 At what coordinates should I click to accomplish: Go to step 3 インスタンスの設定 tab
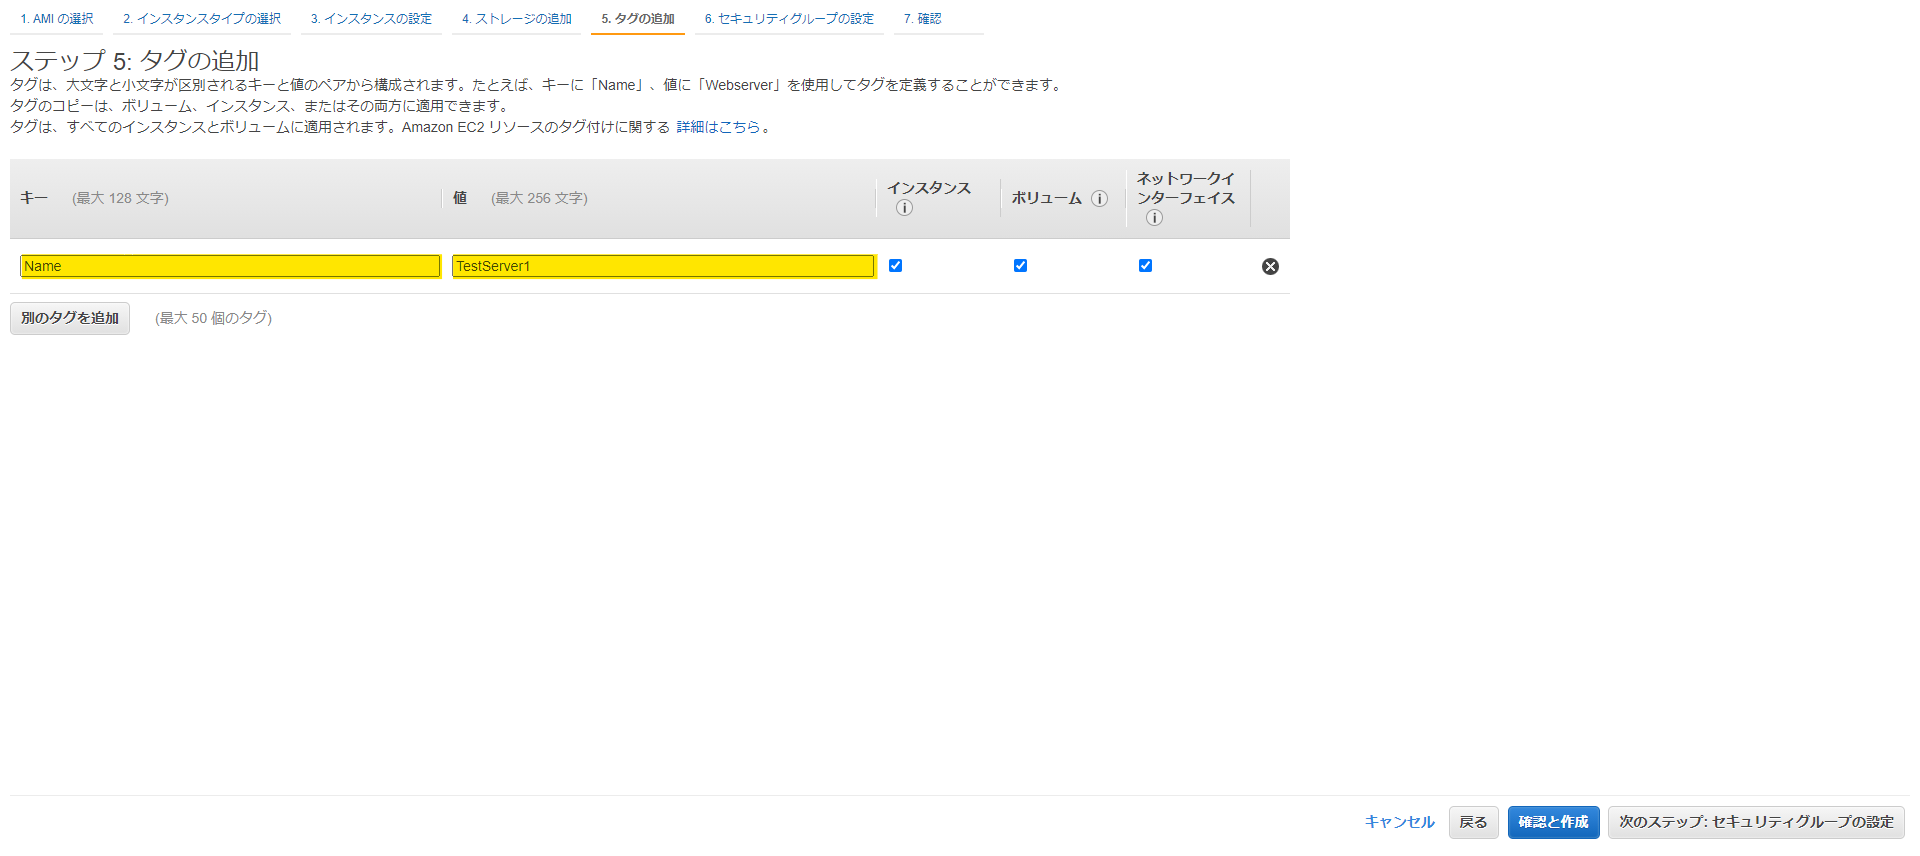371,19
